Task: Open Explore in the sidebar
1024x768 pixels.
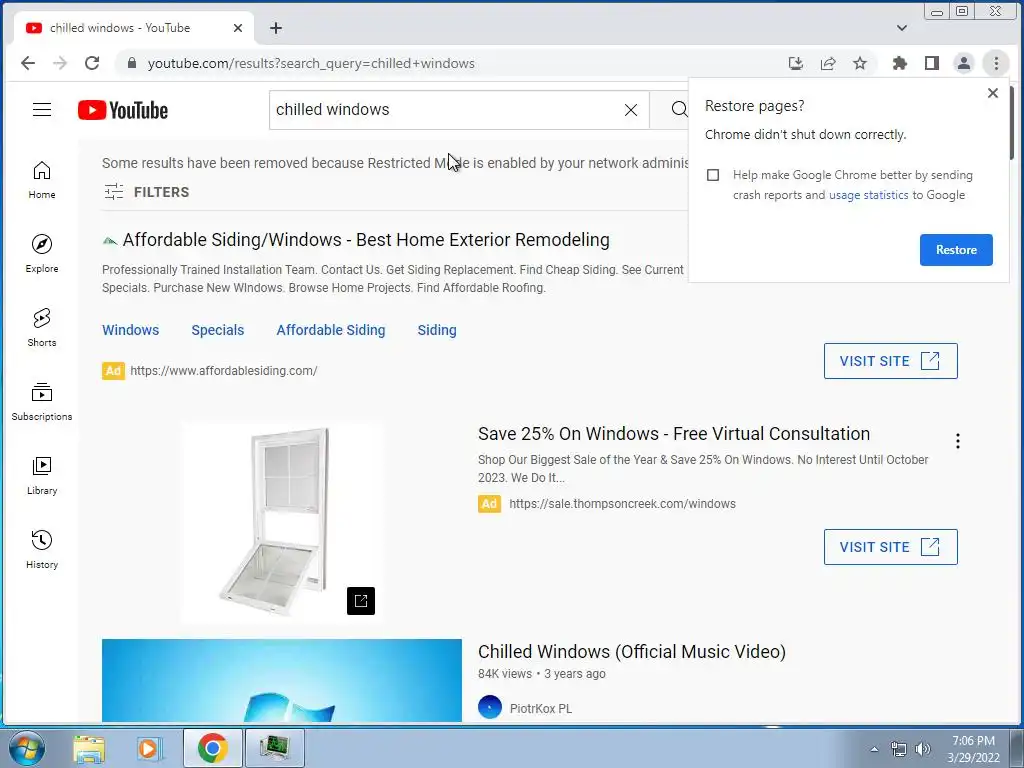Action: [x=42, y=253]
